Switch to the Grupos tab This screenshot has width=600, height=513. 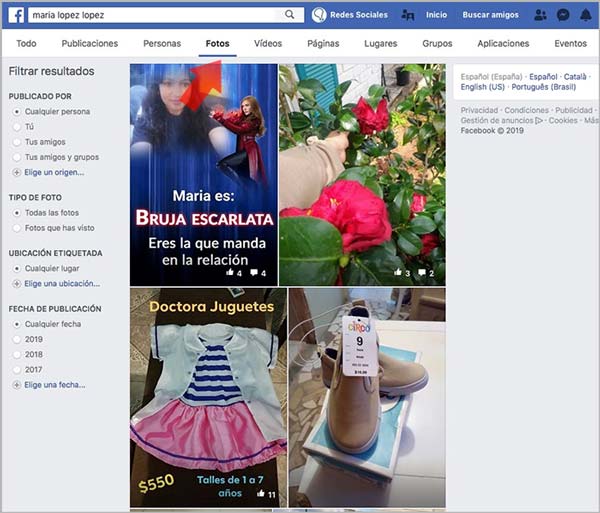tap(437, 44)
